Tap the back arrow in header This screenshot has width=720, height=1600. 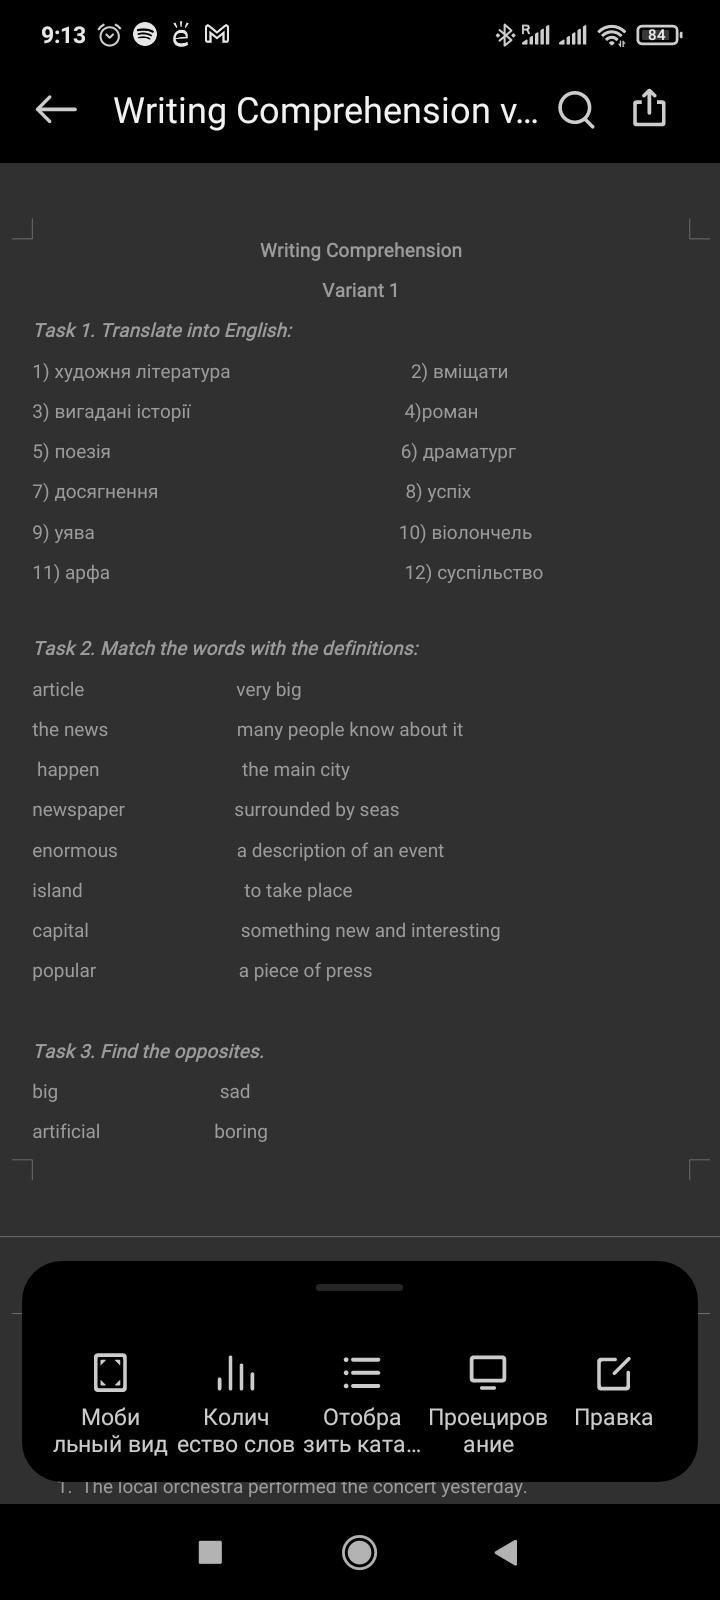56,110
